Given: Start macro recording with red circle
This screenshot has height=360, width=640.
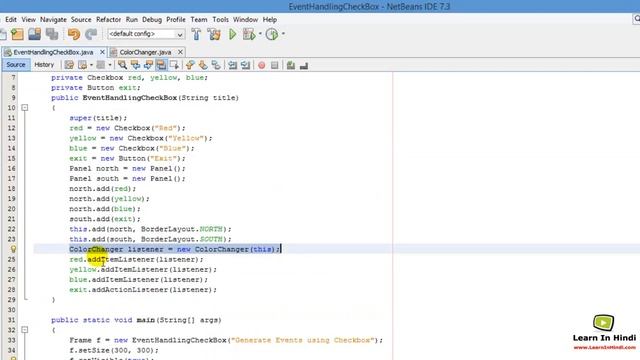Looking at the screenshot, I should pyautogui.click(x=262, y=65).
